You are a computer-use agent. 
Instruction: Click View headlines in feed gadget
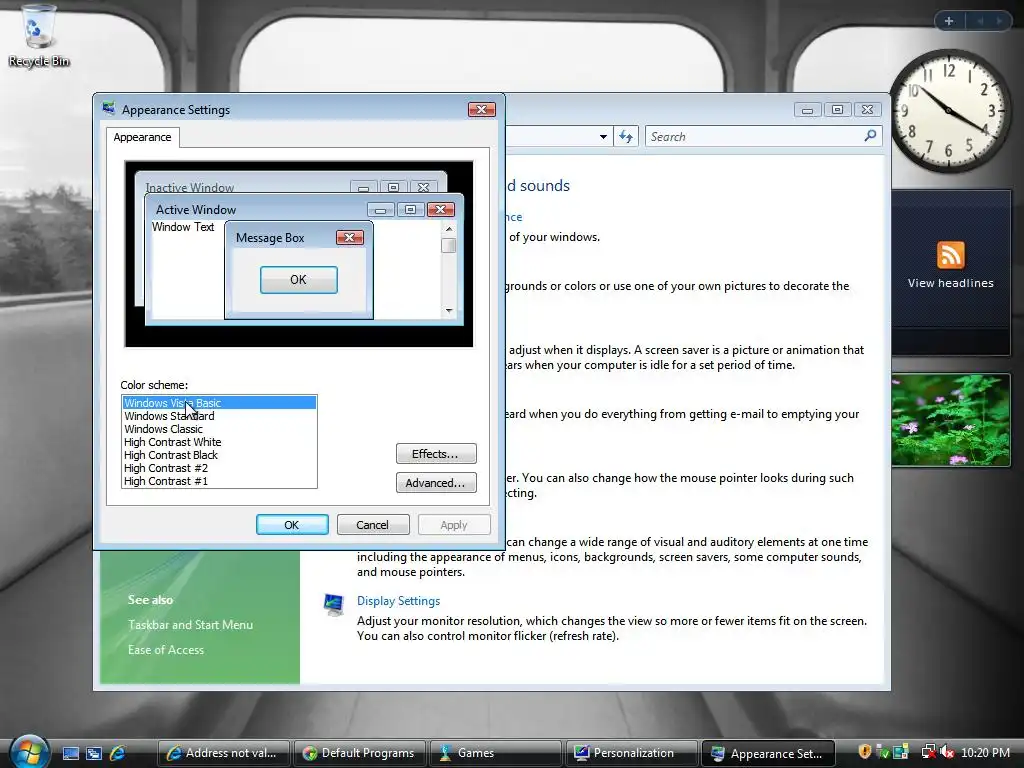tap(950, 283)
